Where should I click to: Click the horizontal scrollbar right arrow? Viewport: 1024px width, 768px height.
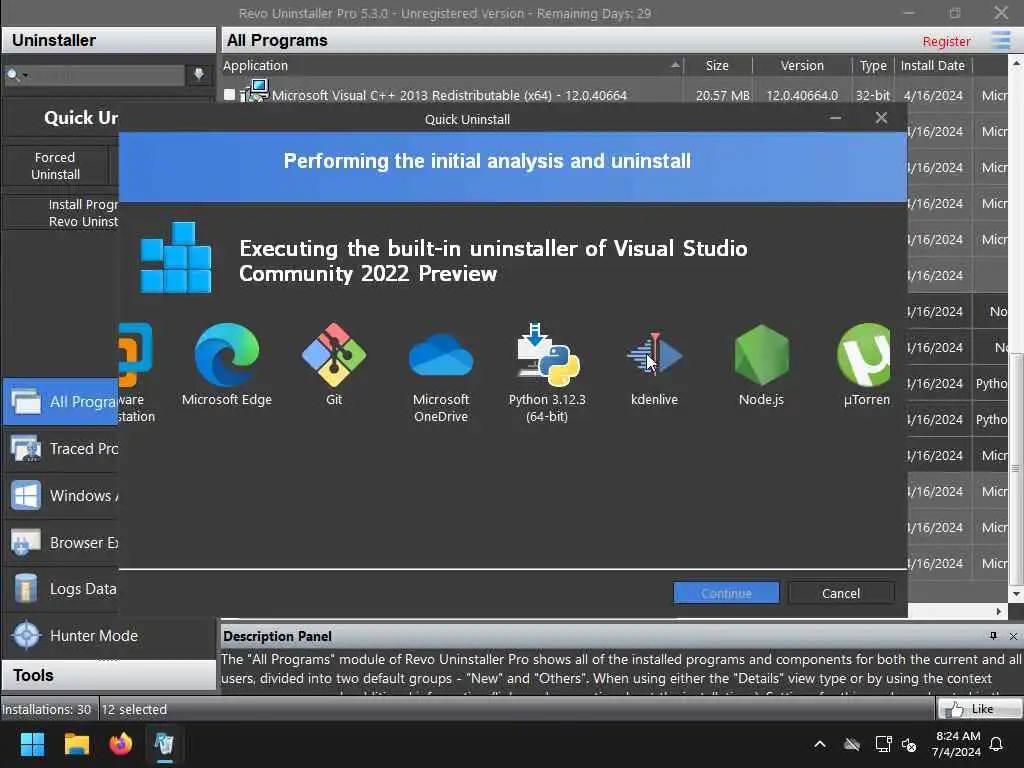click(x=999, y=611)
